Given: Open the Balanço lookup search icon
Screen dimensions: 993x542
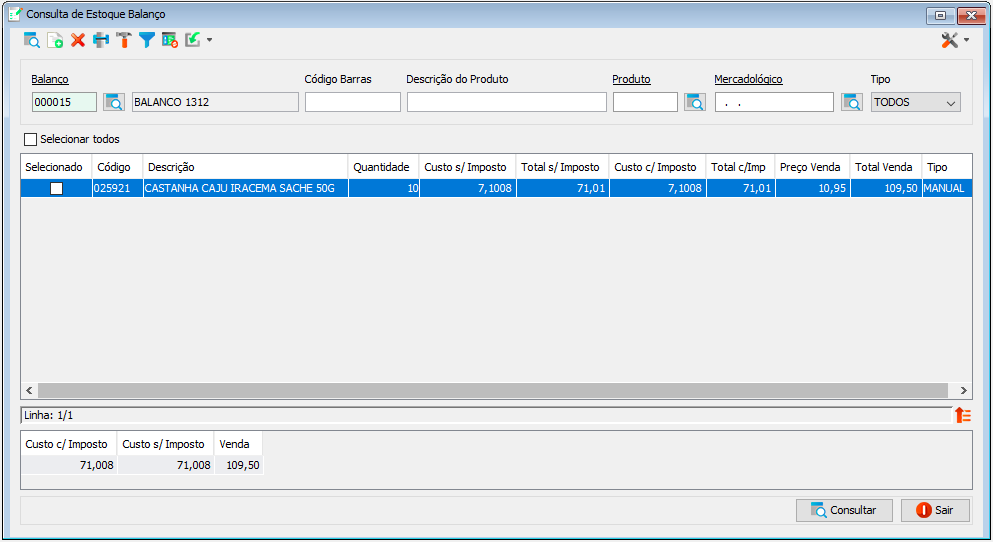Looking at the screenshot, I should pos(114,102).
